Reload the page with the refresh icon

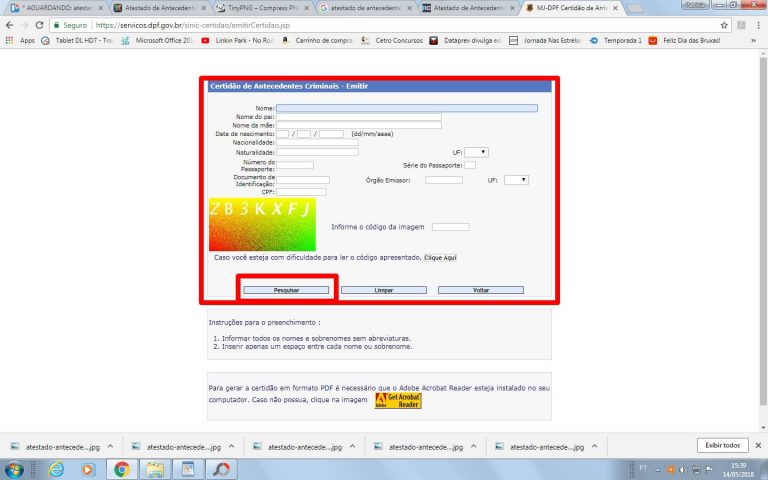41,25
